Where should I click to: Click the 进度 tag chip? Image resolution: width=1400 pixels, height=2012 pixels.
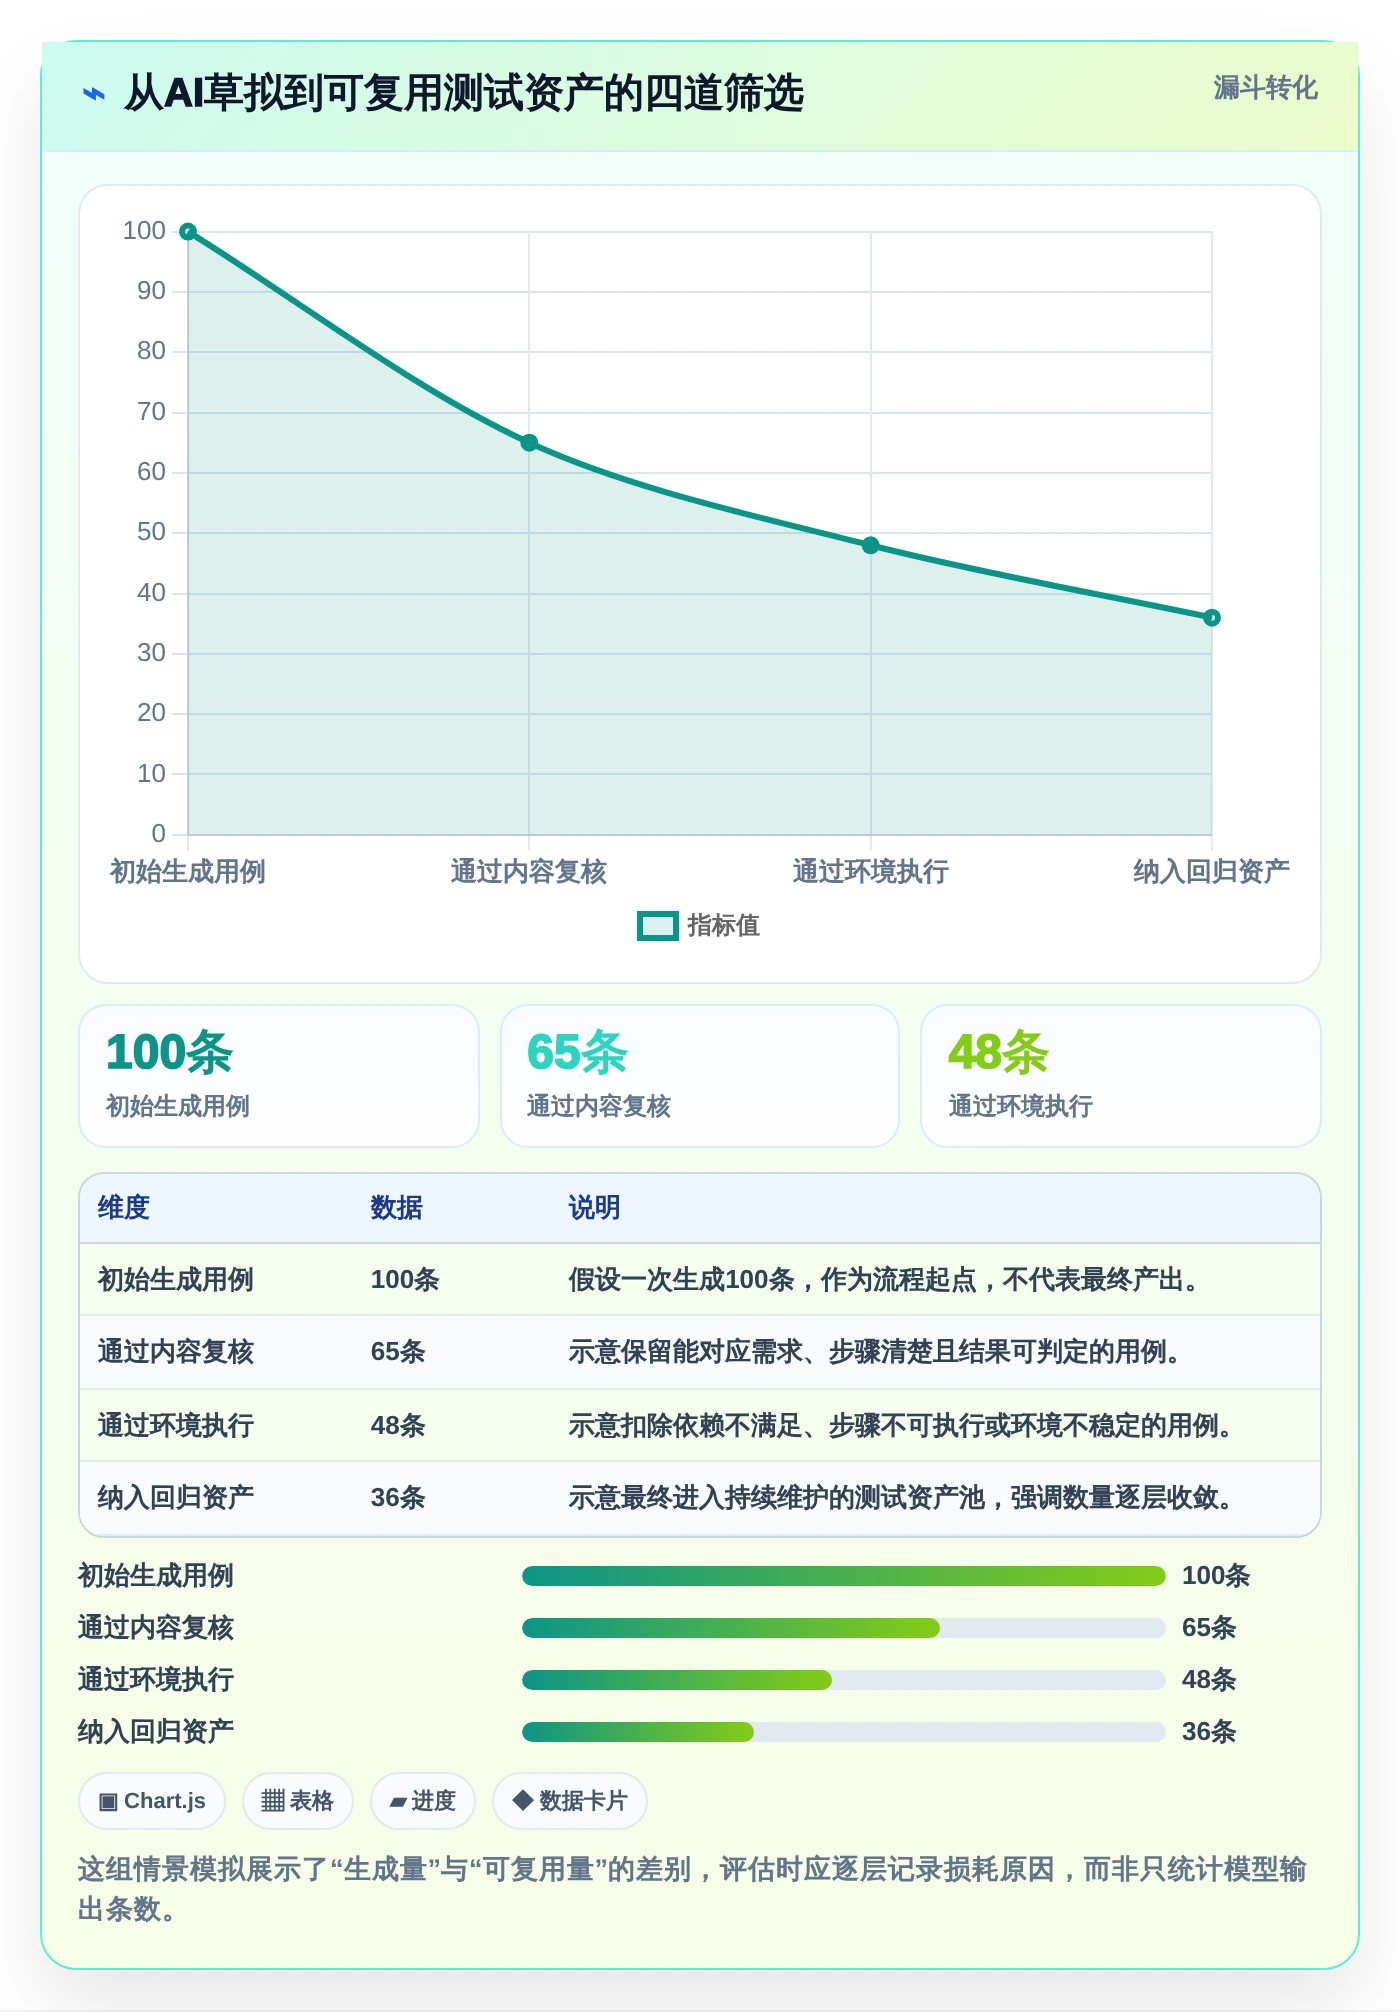pos(423,1801)
